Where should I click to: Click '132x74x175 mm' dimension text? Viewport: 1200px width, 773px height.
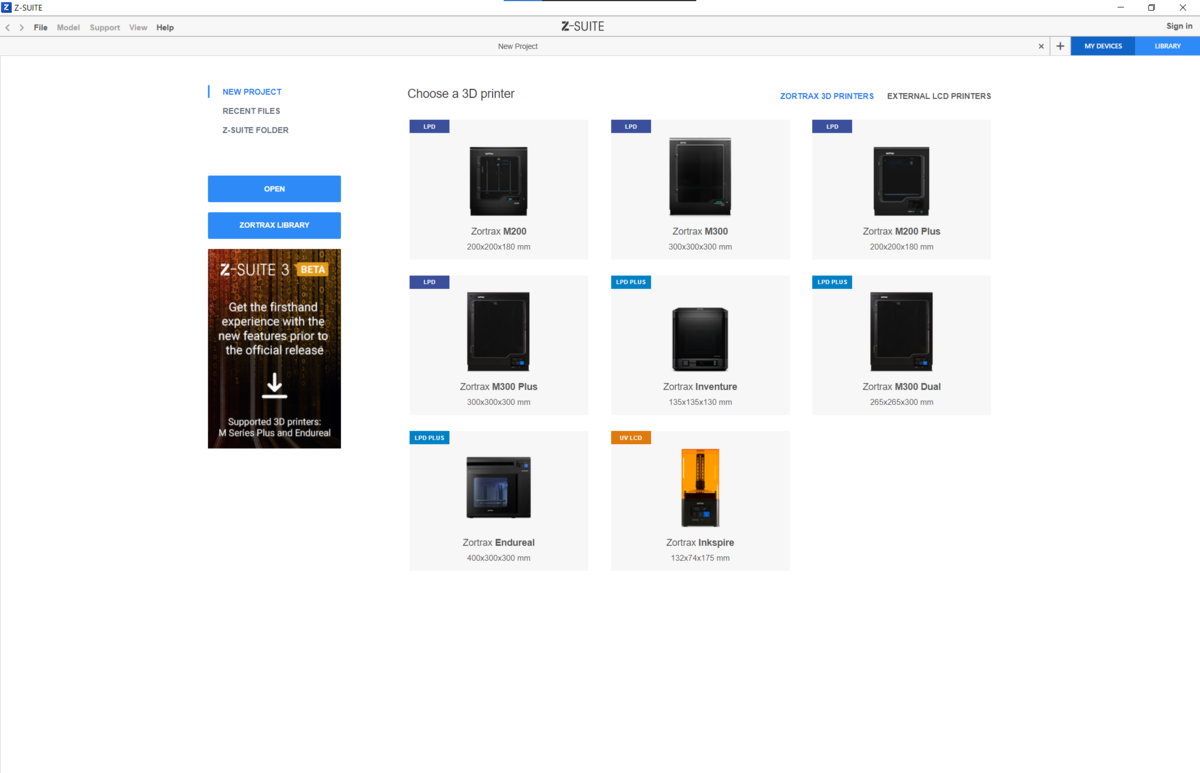700,558
